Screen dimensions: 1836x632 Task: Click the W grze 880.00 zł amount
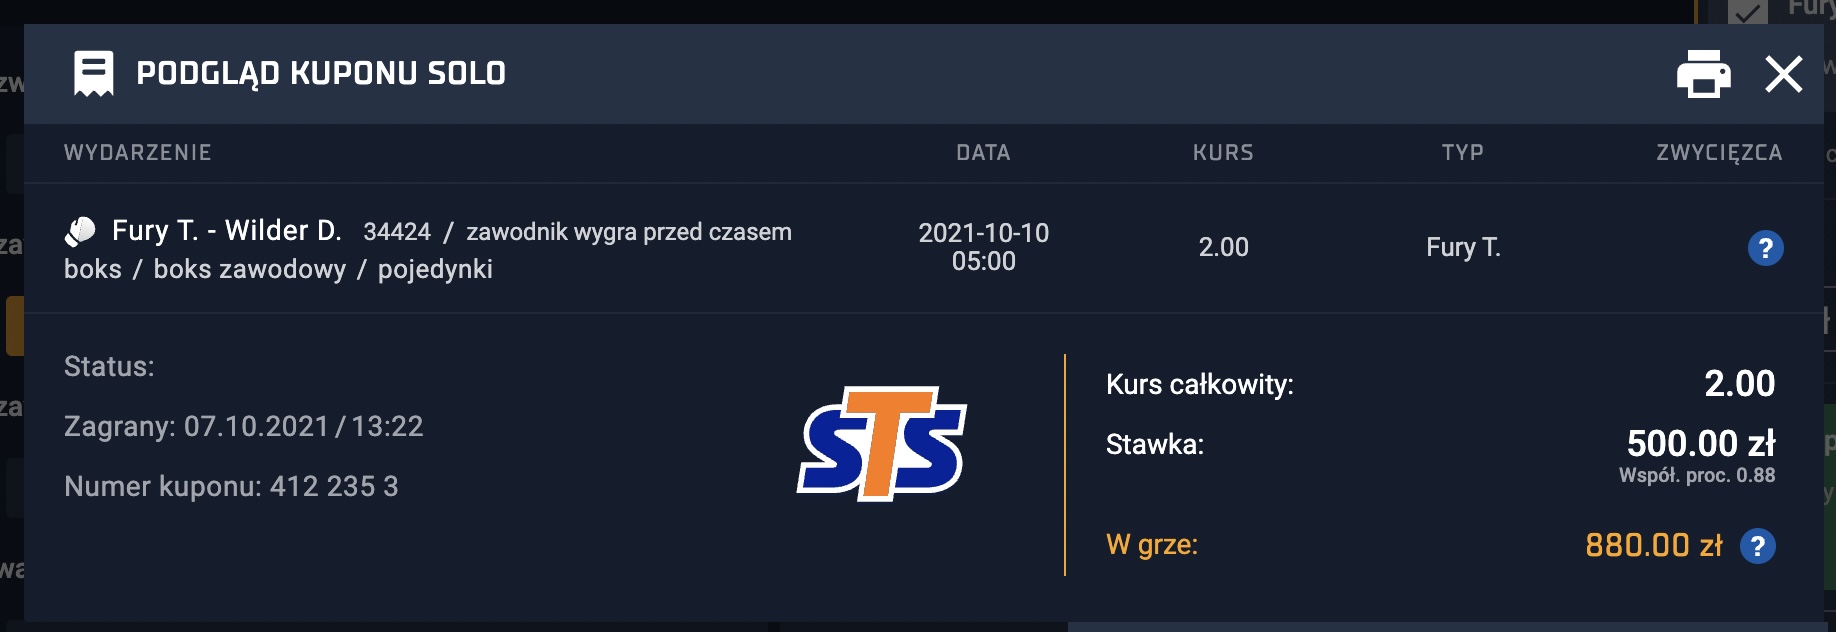coord(1654,545)
